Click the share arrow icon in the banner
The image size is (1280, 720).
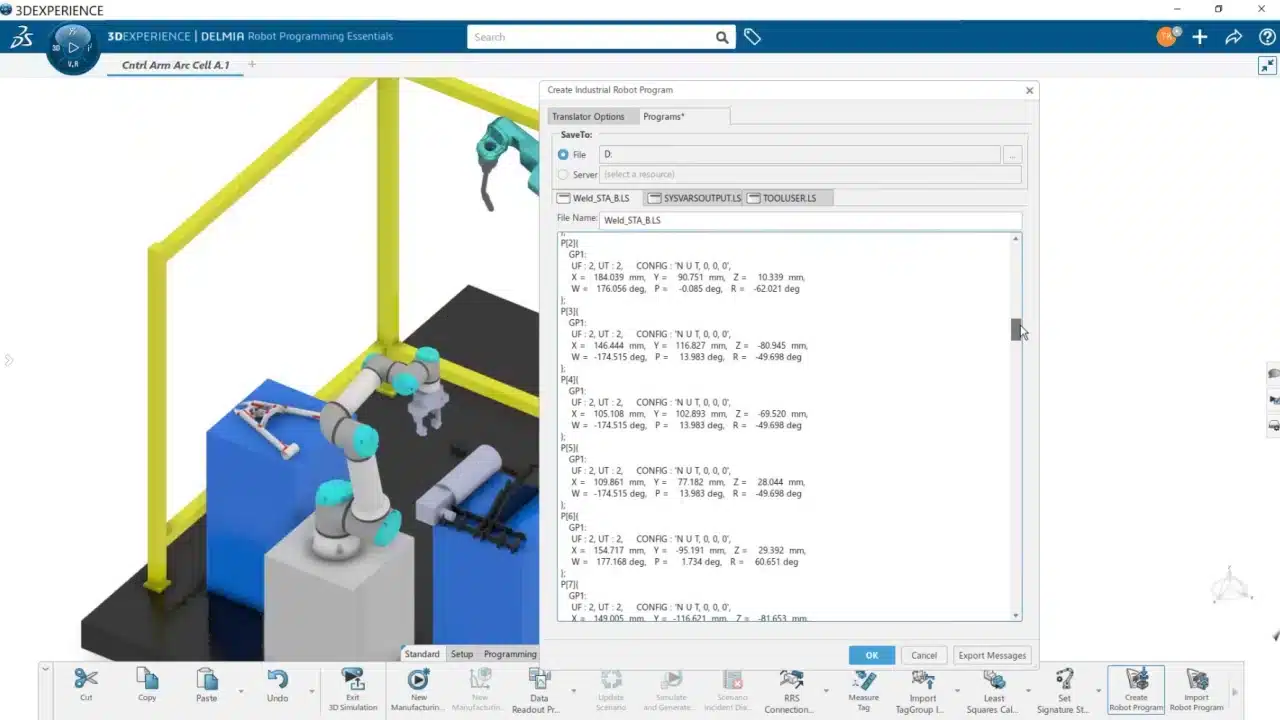point(1234,37)
